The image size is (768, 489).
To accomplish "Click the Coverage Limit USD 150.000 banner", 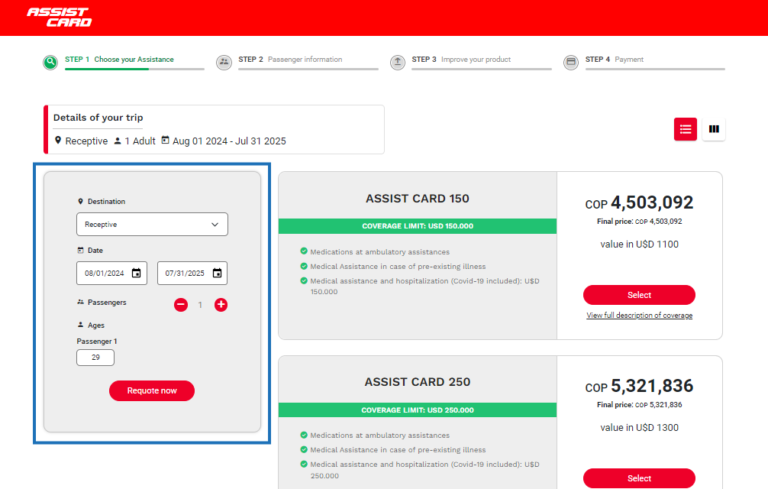I will coord(417,226).
